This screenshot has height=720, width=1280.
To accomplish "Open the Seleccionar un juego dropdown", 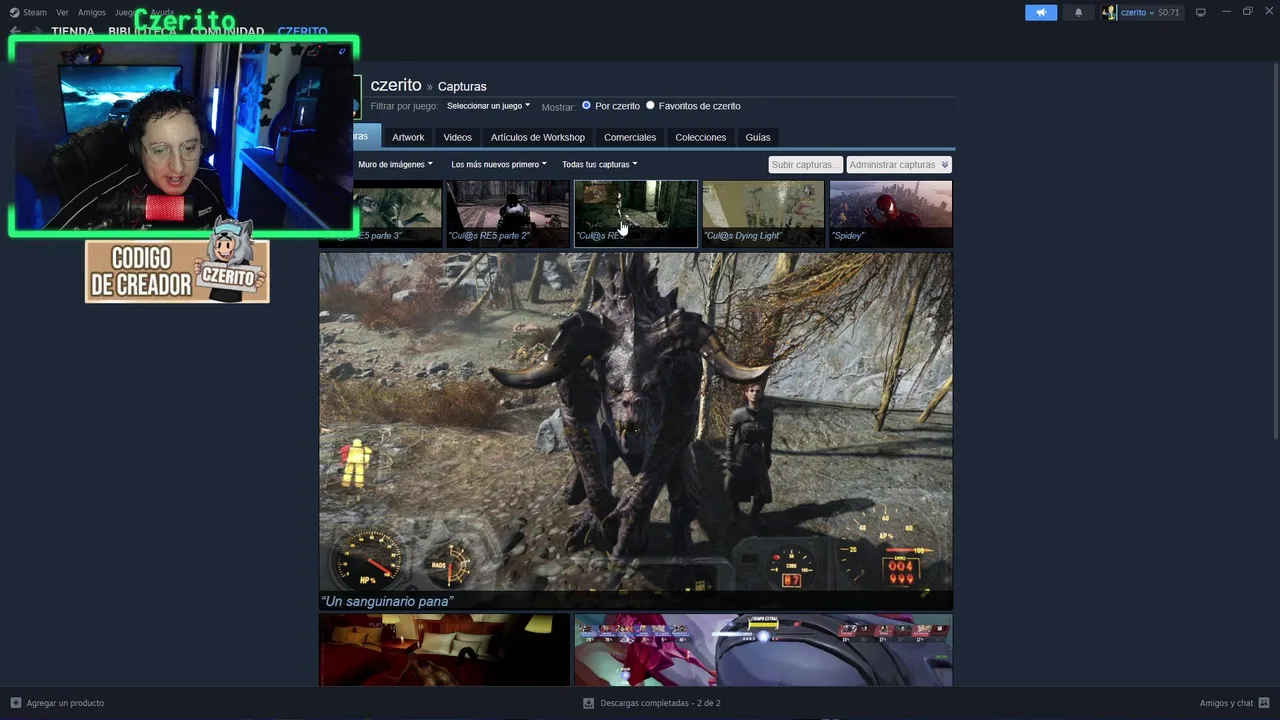I will tap(488, 106).
